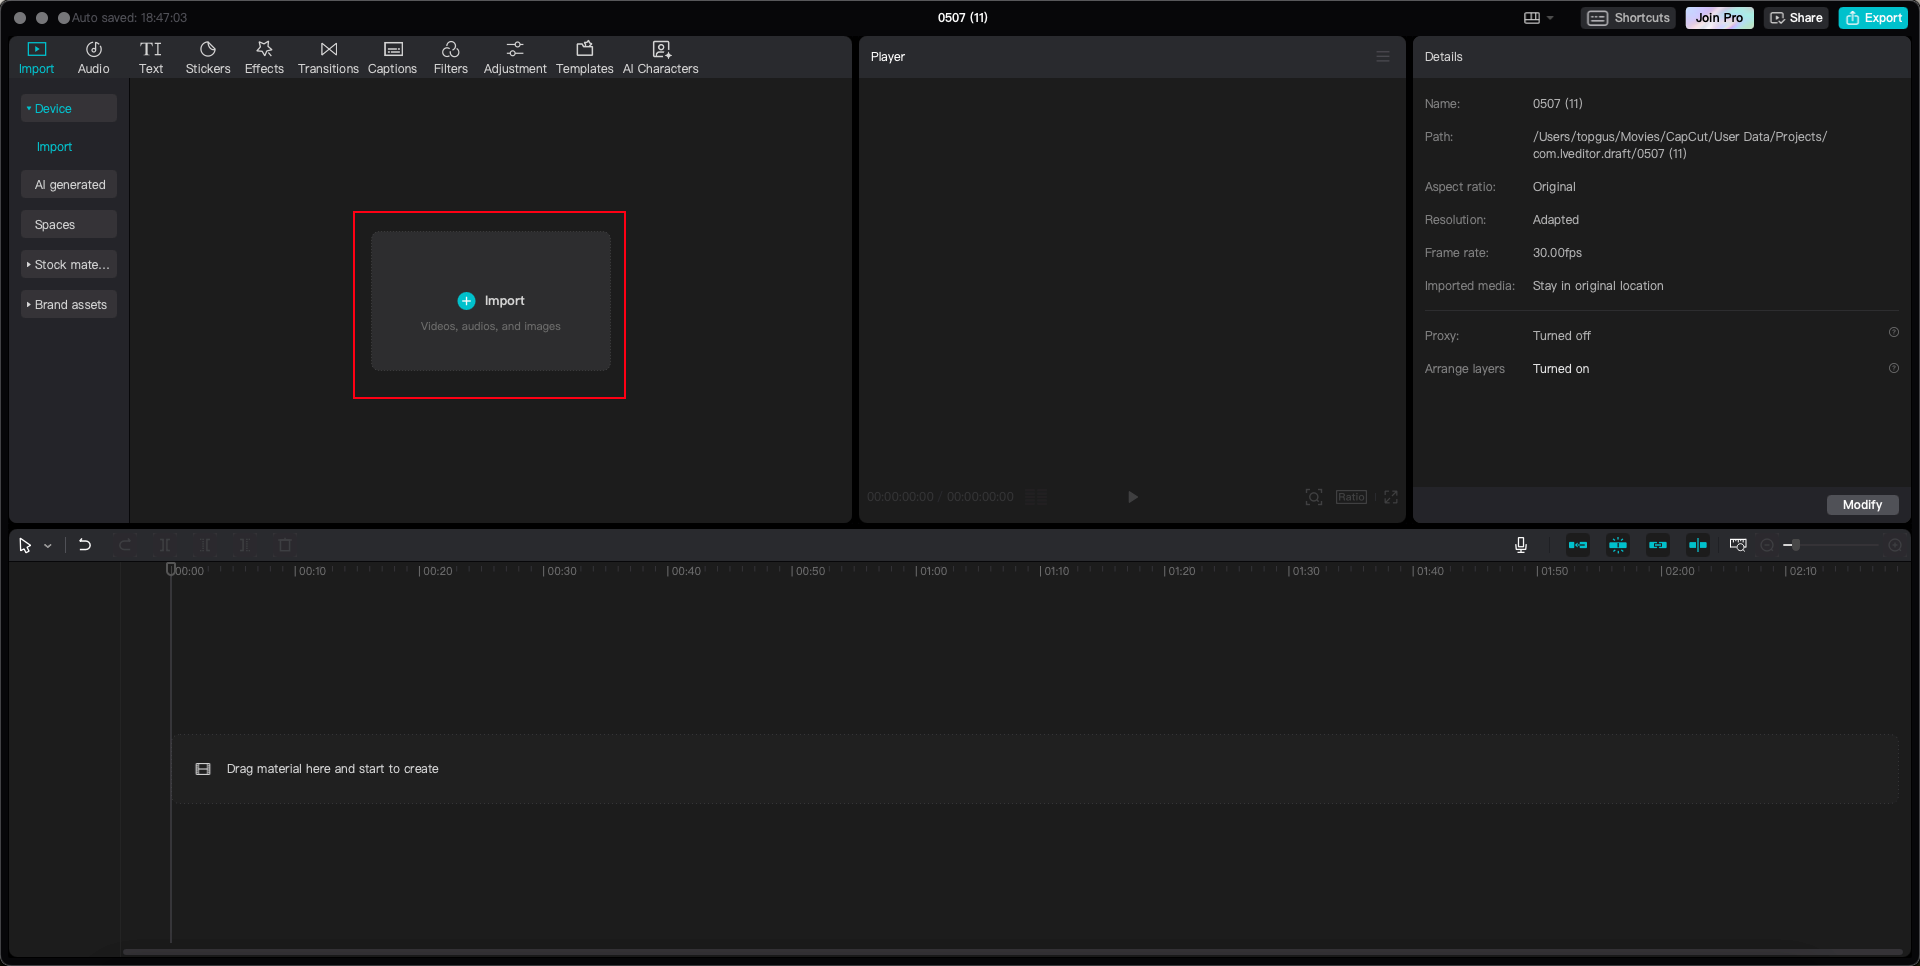This screenshot has width=1920, height=966.
Task: Click the timeline playhead at 00:00
Action: (171, 570)
